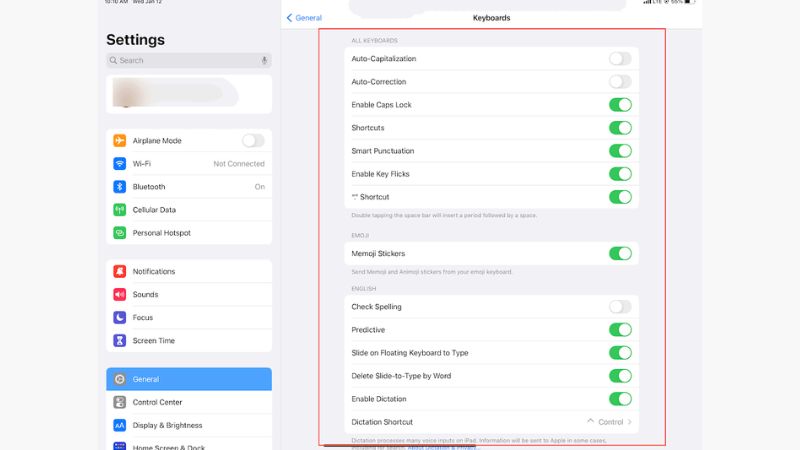Enable the Auto-Capitalization toggle
Viewport: 800px width, 450px height.
point(620,59)
